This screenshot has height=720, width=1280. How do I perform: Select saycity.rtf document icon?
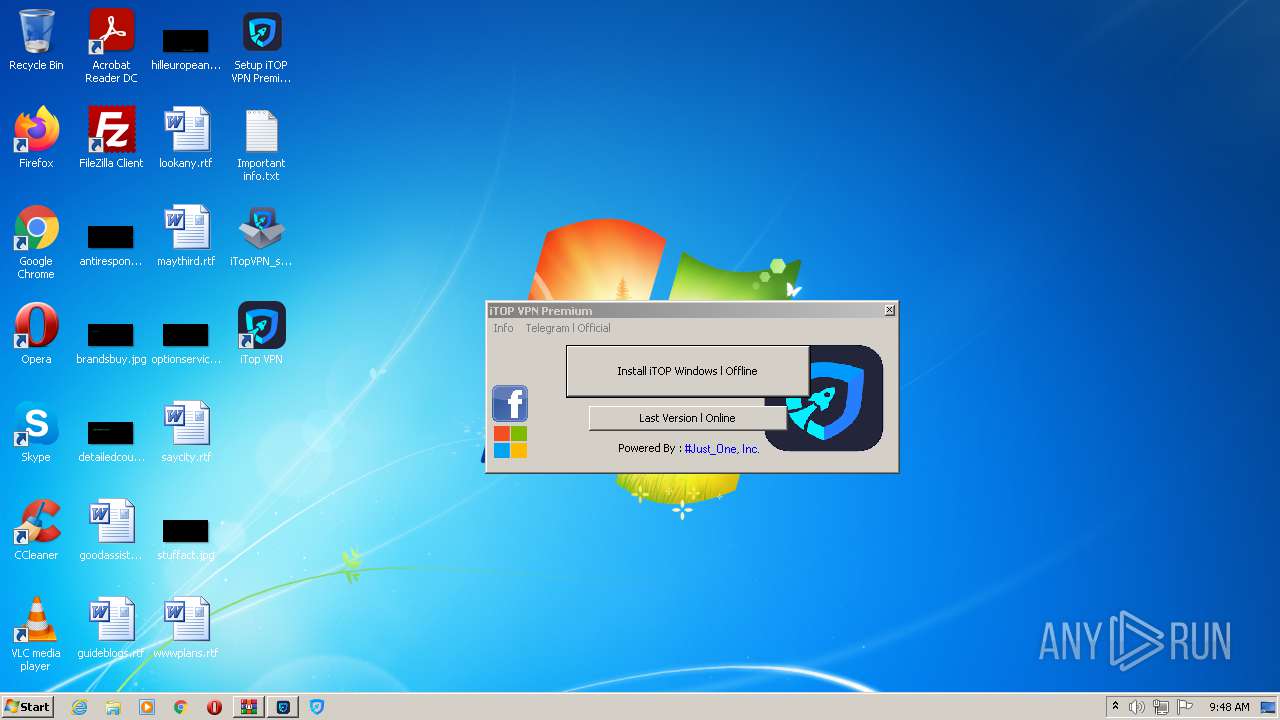click(186, 432)
